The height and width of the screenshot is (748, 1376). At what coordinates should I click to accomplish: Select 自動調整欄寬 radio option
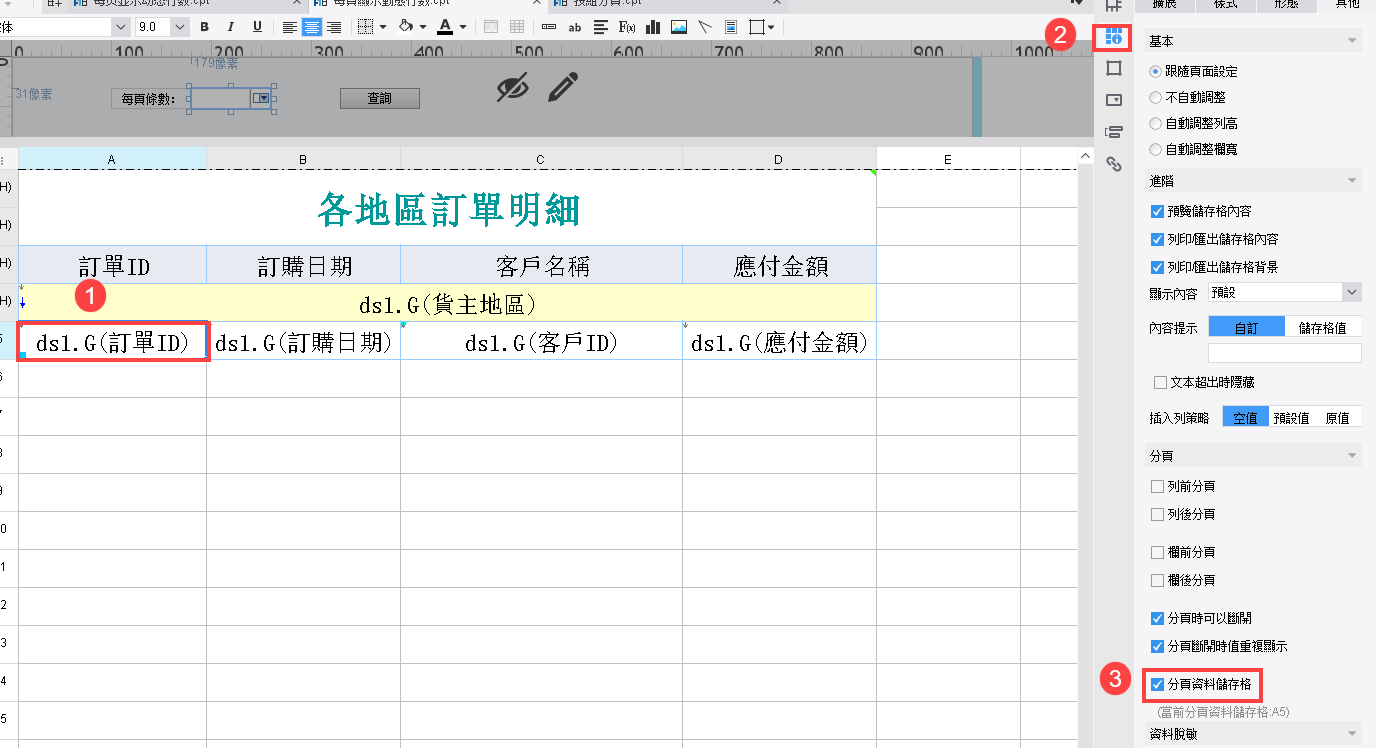click(x=1156, y=150)
